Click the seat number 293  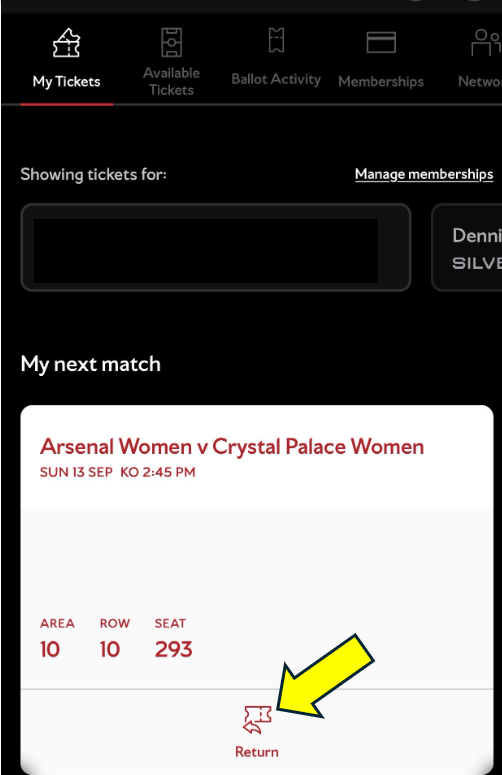tap(173, 649)
